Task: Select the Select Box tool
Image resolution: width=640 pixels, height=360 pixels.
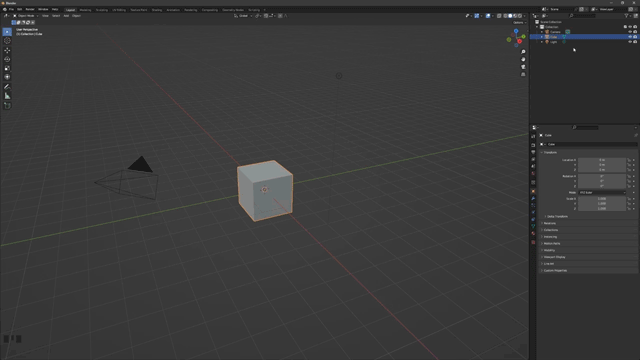Action: (7, 32)
